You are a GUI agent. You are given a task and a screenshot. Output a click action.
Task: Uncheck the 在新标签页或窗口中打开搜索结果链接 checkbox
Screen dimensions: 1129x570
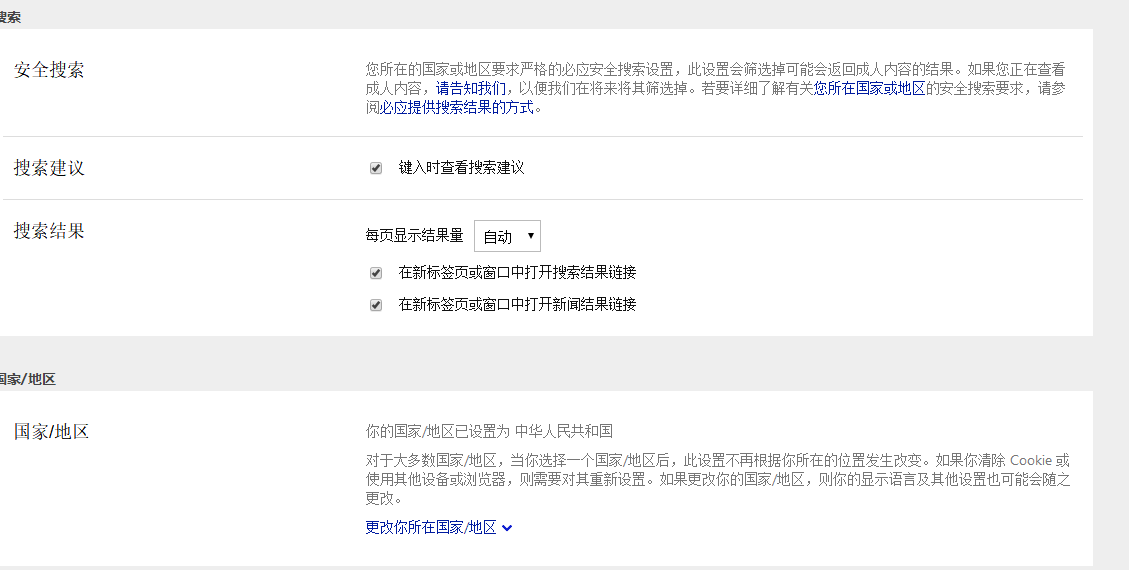[x=376, y=273]
